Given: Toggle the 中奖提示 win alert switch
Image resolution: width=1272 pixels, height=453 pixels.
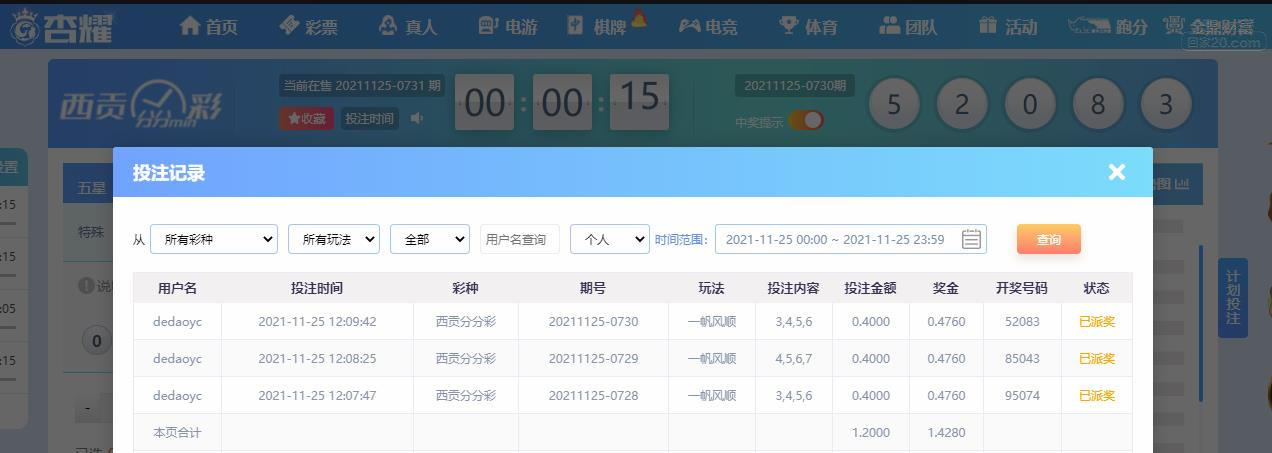Looking at the screenshot, I should click(x=806, y=121).
